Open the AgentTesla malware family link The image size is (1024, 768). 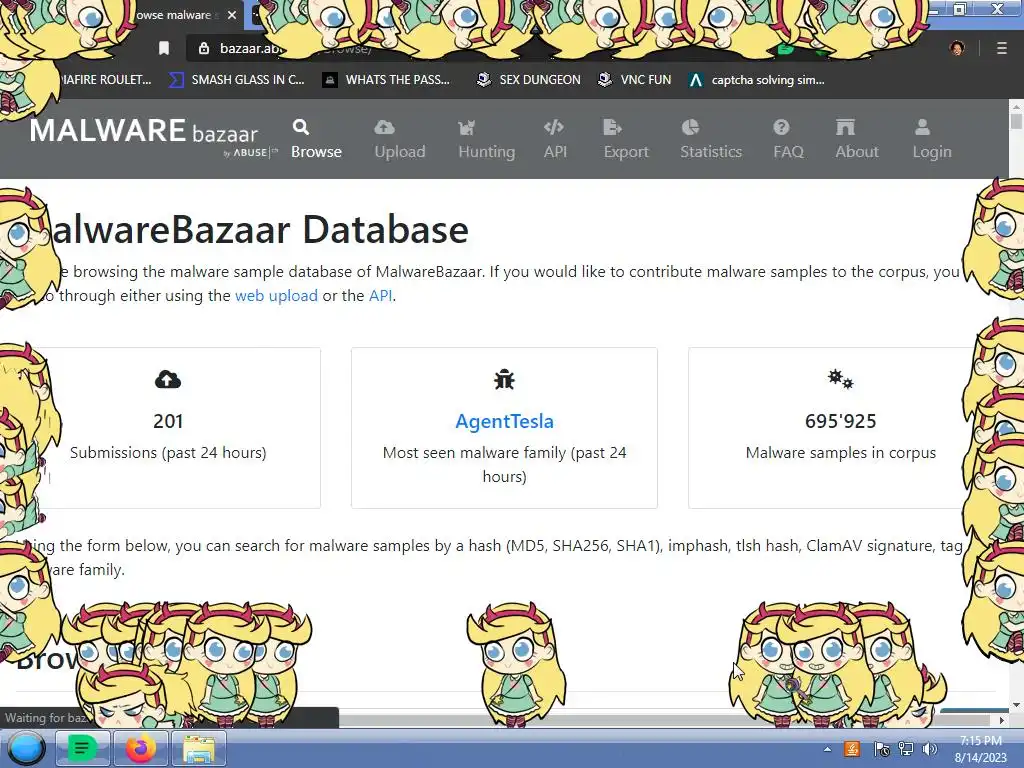504,421
